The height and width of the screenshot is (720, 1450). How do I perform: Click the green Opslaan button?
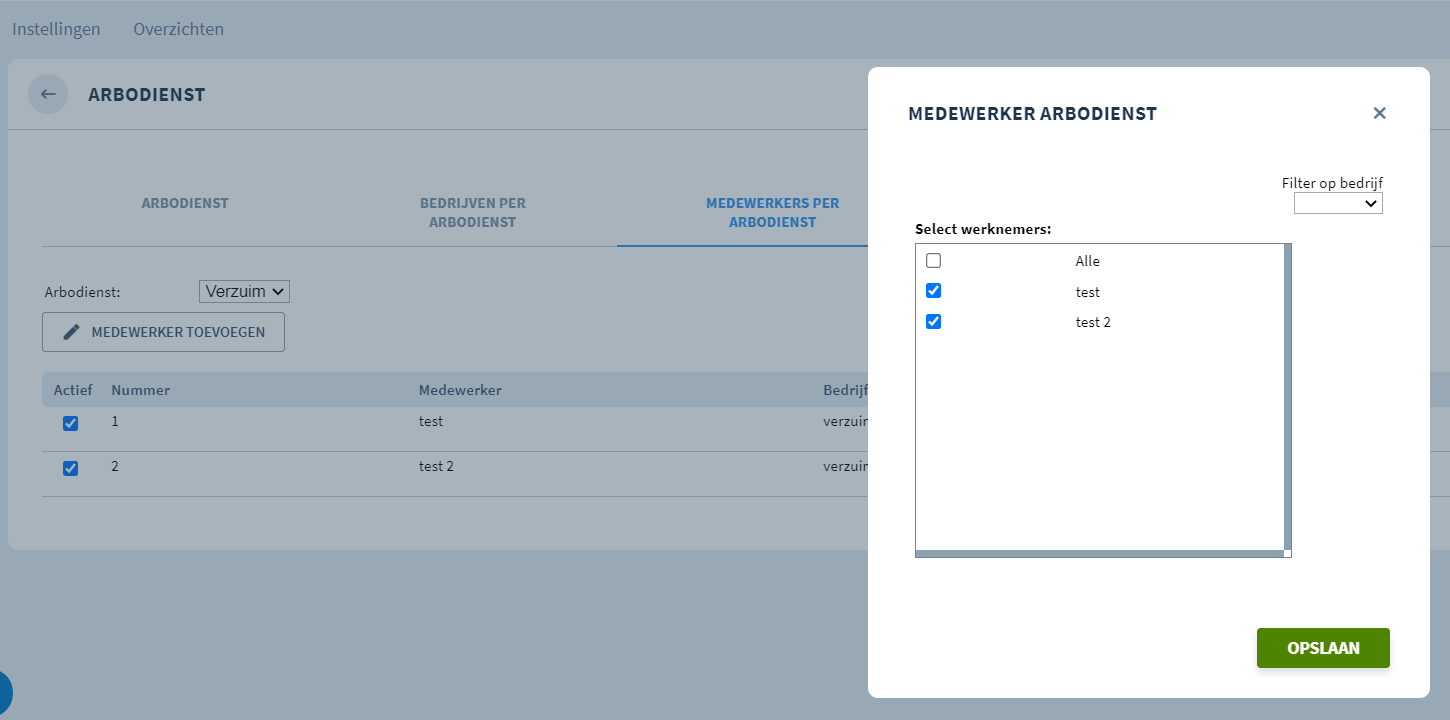point(1323,648)
